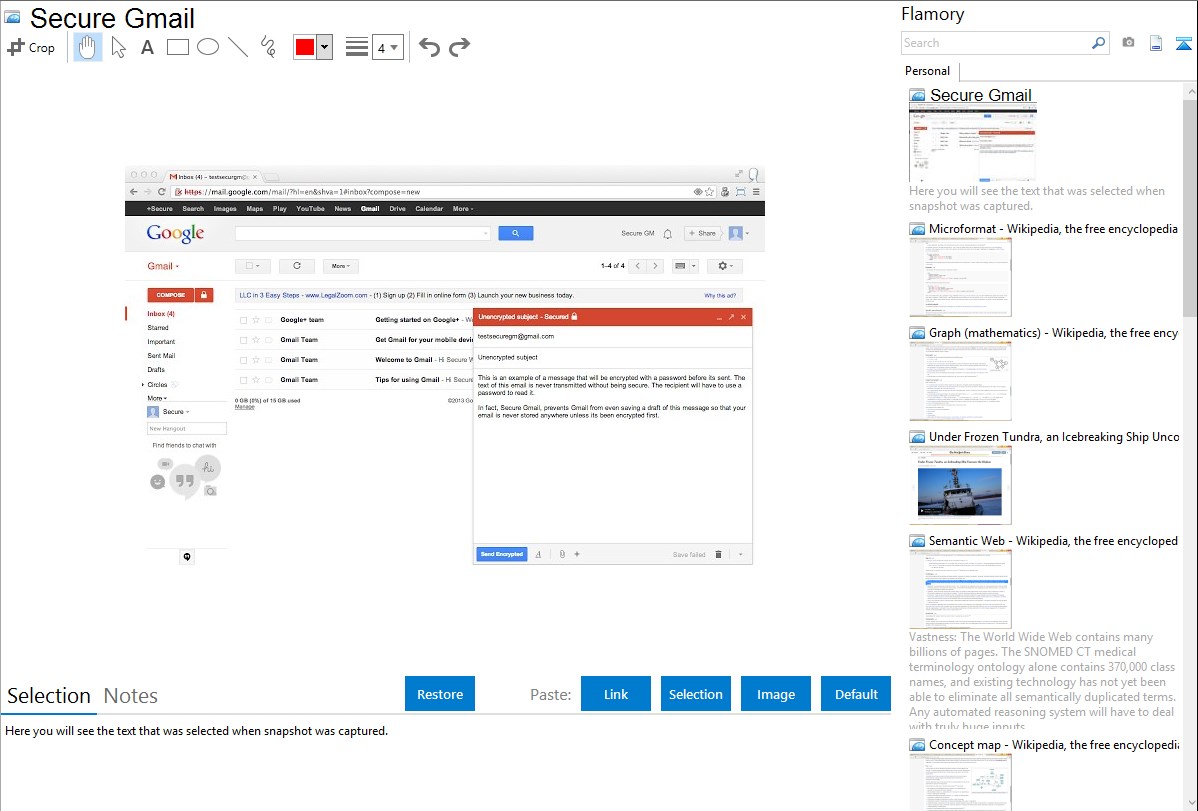
Task: Undo the last annotation
Action: [429, 47]
